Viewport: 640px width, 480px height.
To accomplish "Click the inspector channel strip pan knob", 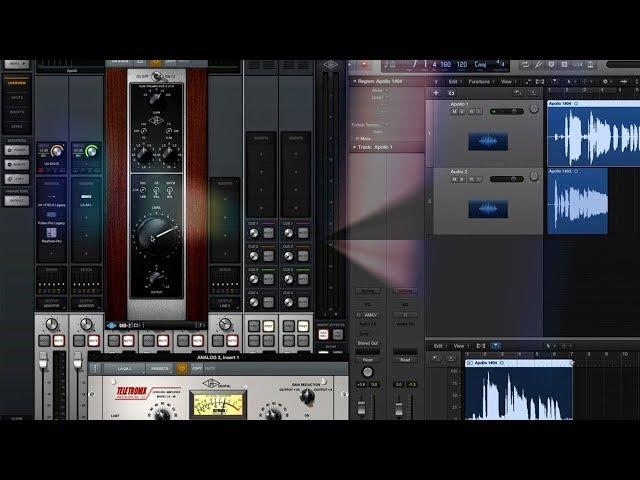I will (367, 372).
